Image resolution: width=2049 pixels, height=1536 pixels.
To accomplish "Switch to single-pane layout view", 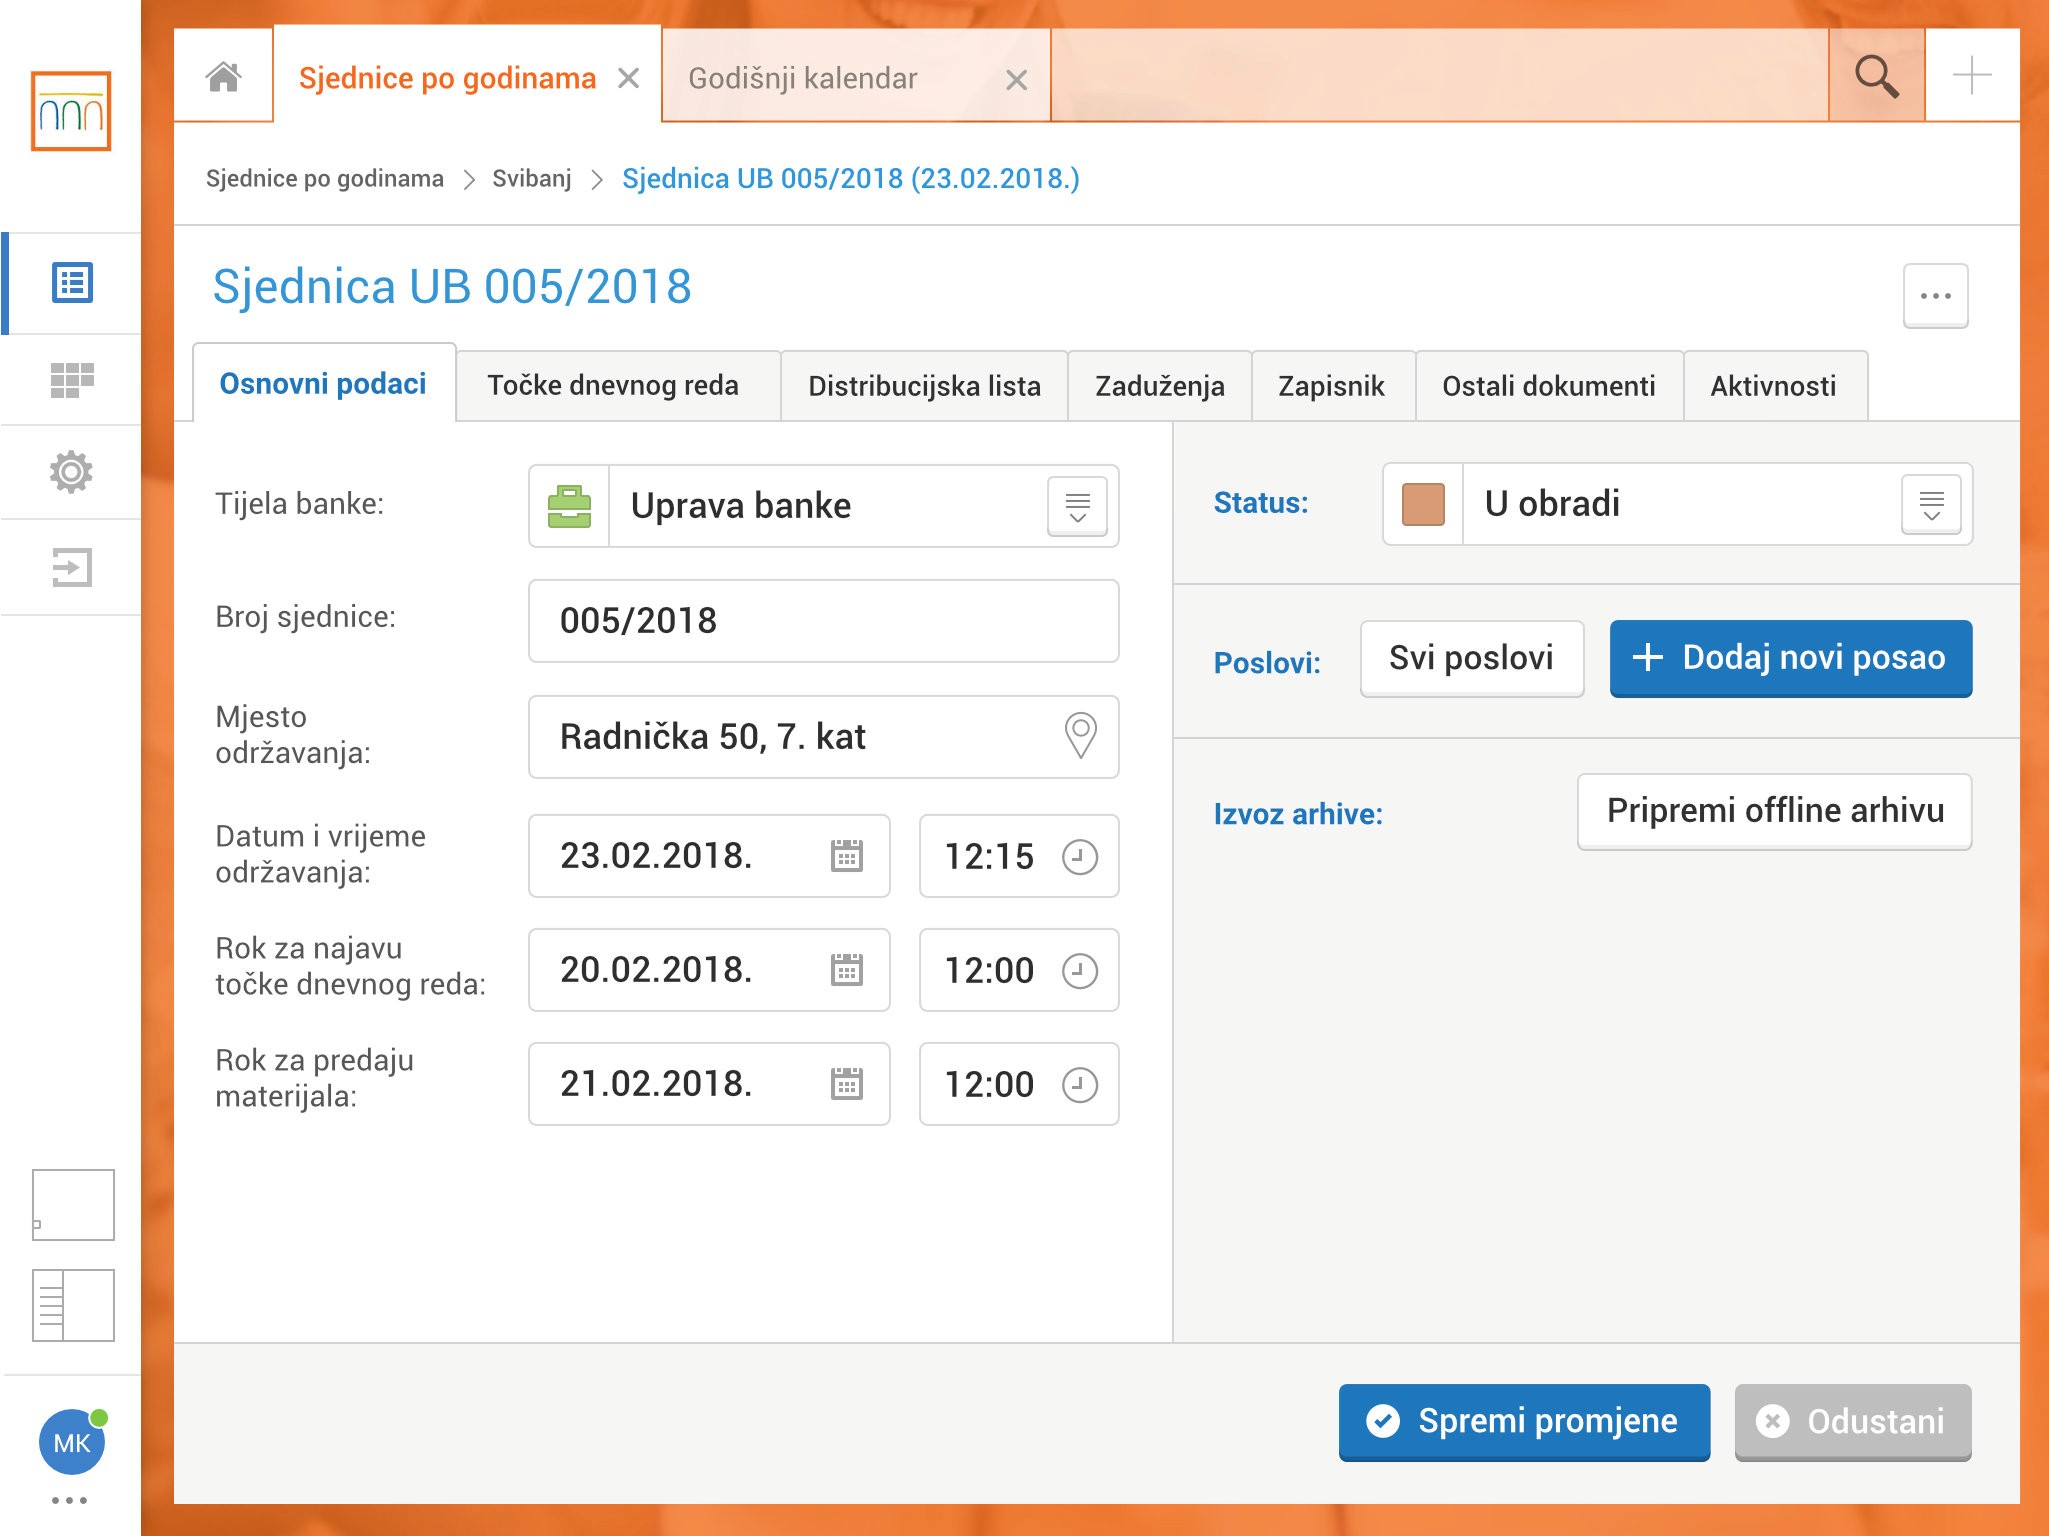I will coord(73,1204).
